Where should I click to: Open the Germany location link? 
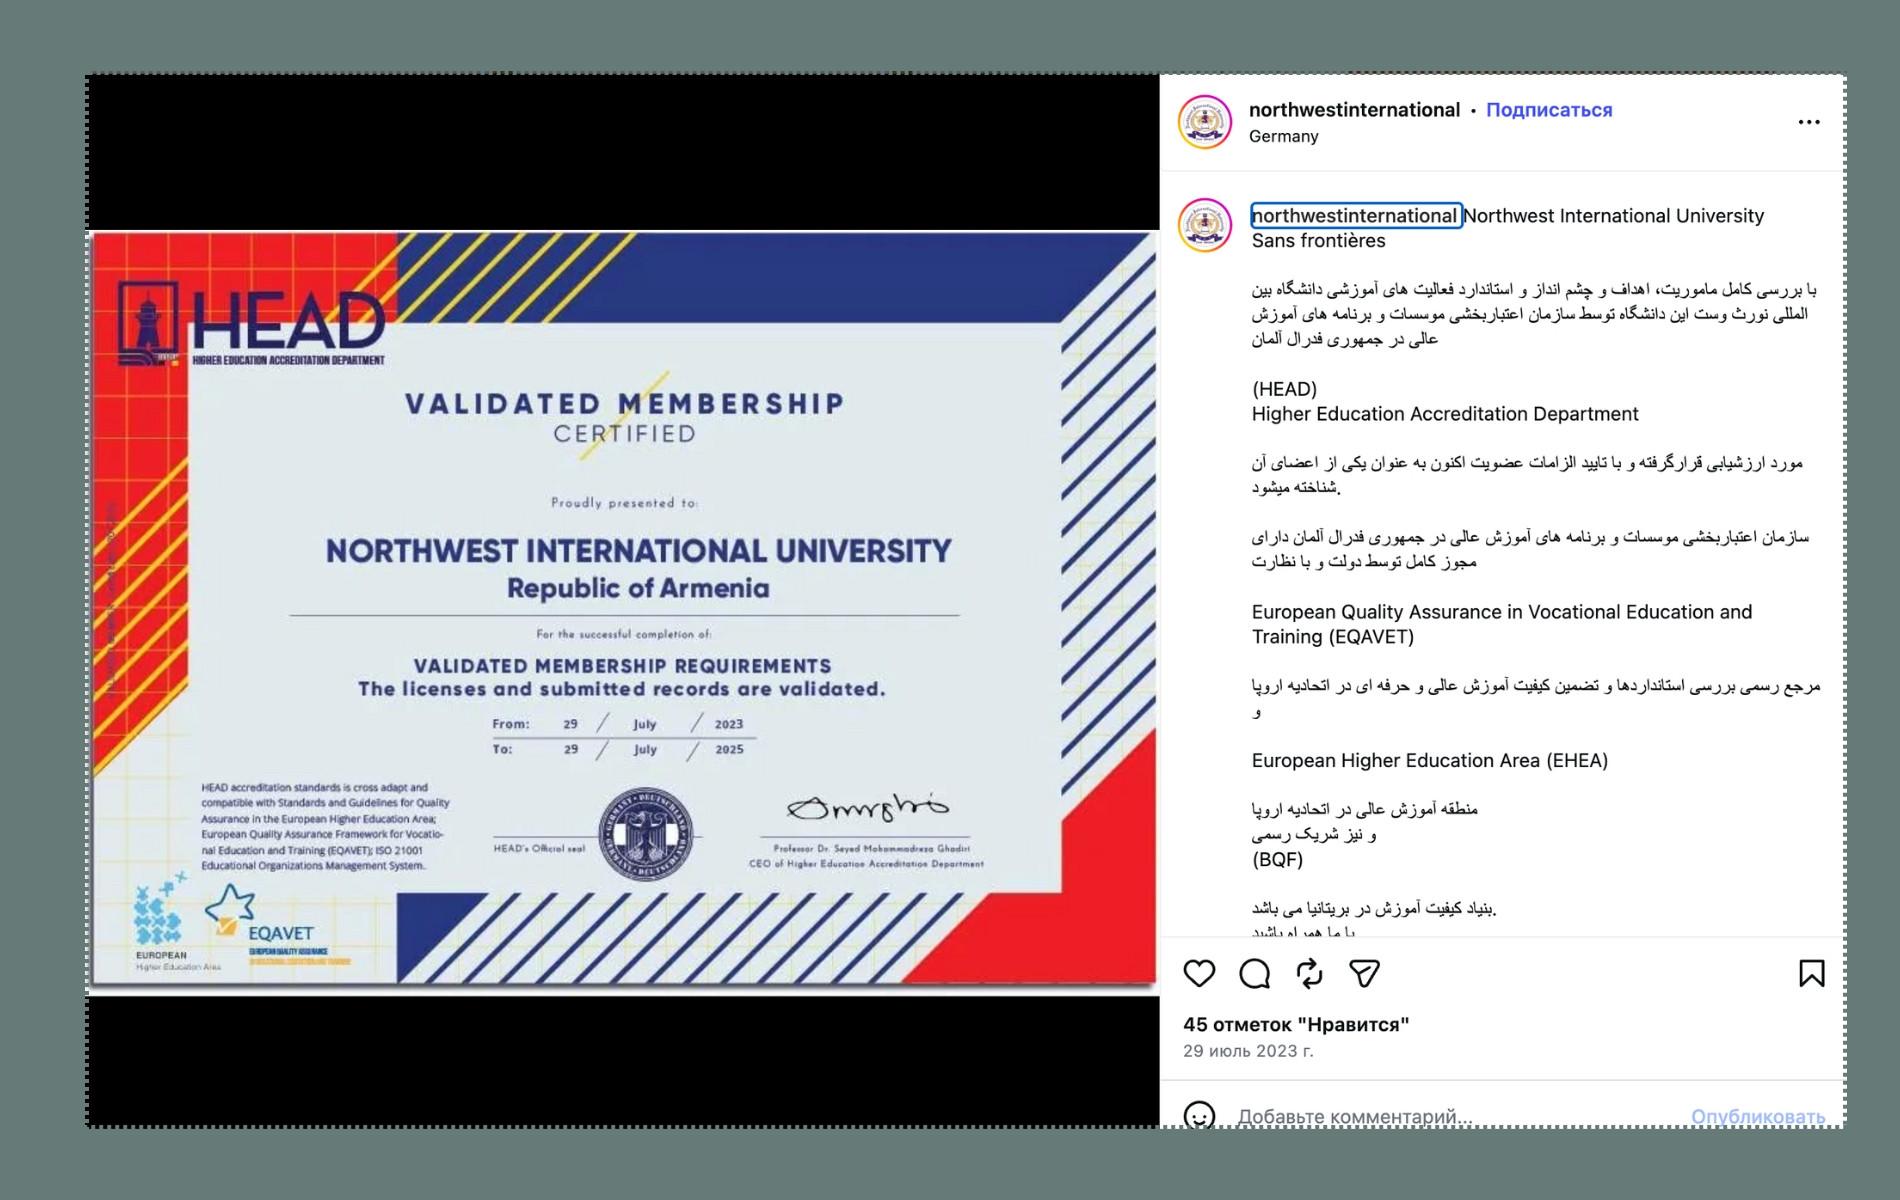point(1283,136)
